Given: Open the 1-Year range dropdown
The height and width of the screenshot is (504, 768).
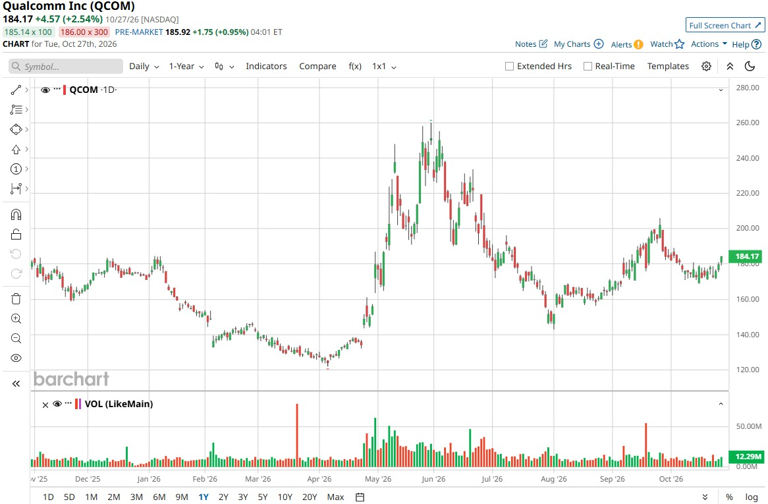Looking at the screenshot, I should [186, 66].
